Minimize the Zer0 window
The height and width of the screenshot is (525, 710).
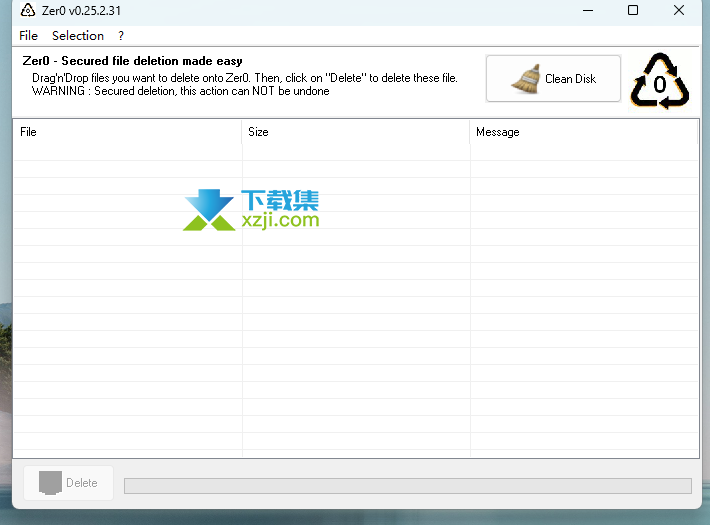pos(588,10)
